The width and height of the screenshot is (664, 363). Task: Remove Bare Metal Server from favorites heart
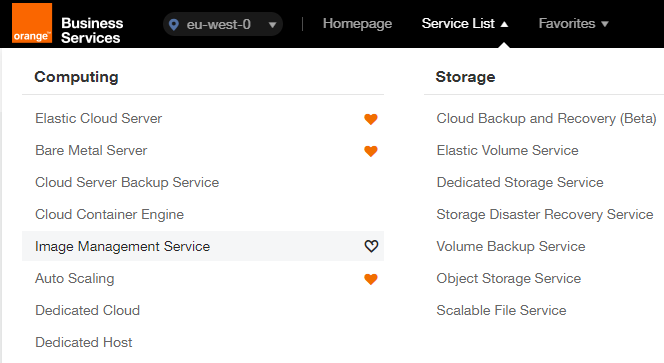[x=371, y=151]
